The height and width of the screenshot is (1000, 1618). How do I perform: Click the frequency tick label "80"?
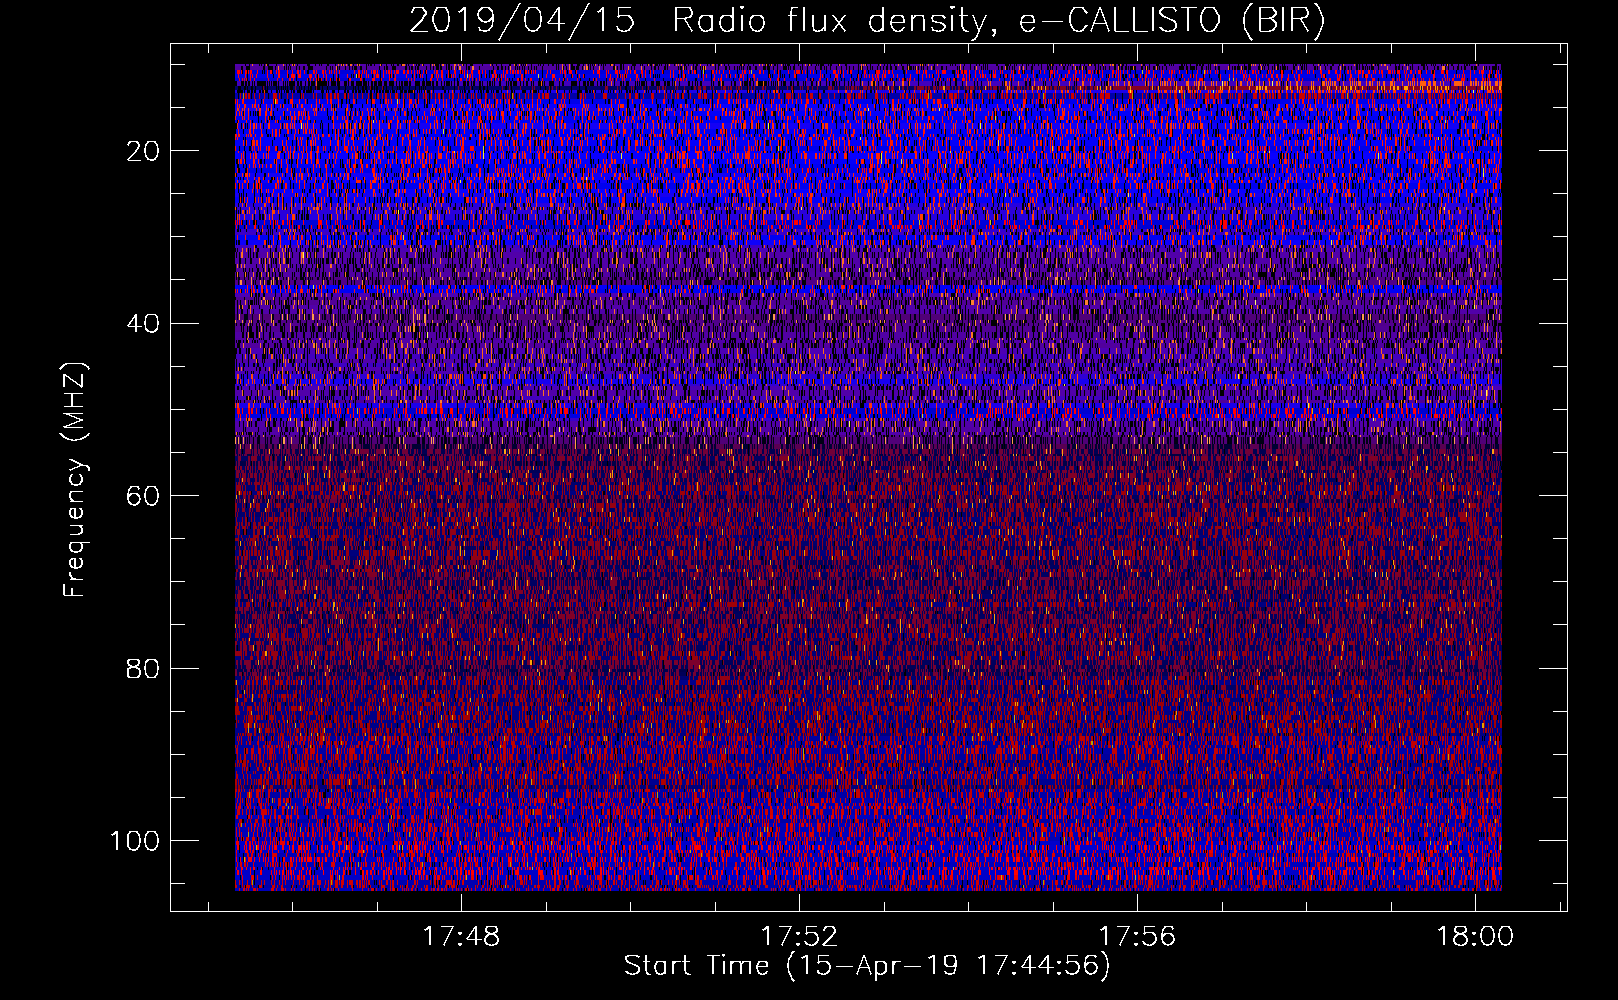click(144, 668)
